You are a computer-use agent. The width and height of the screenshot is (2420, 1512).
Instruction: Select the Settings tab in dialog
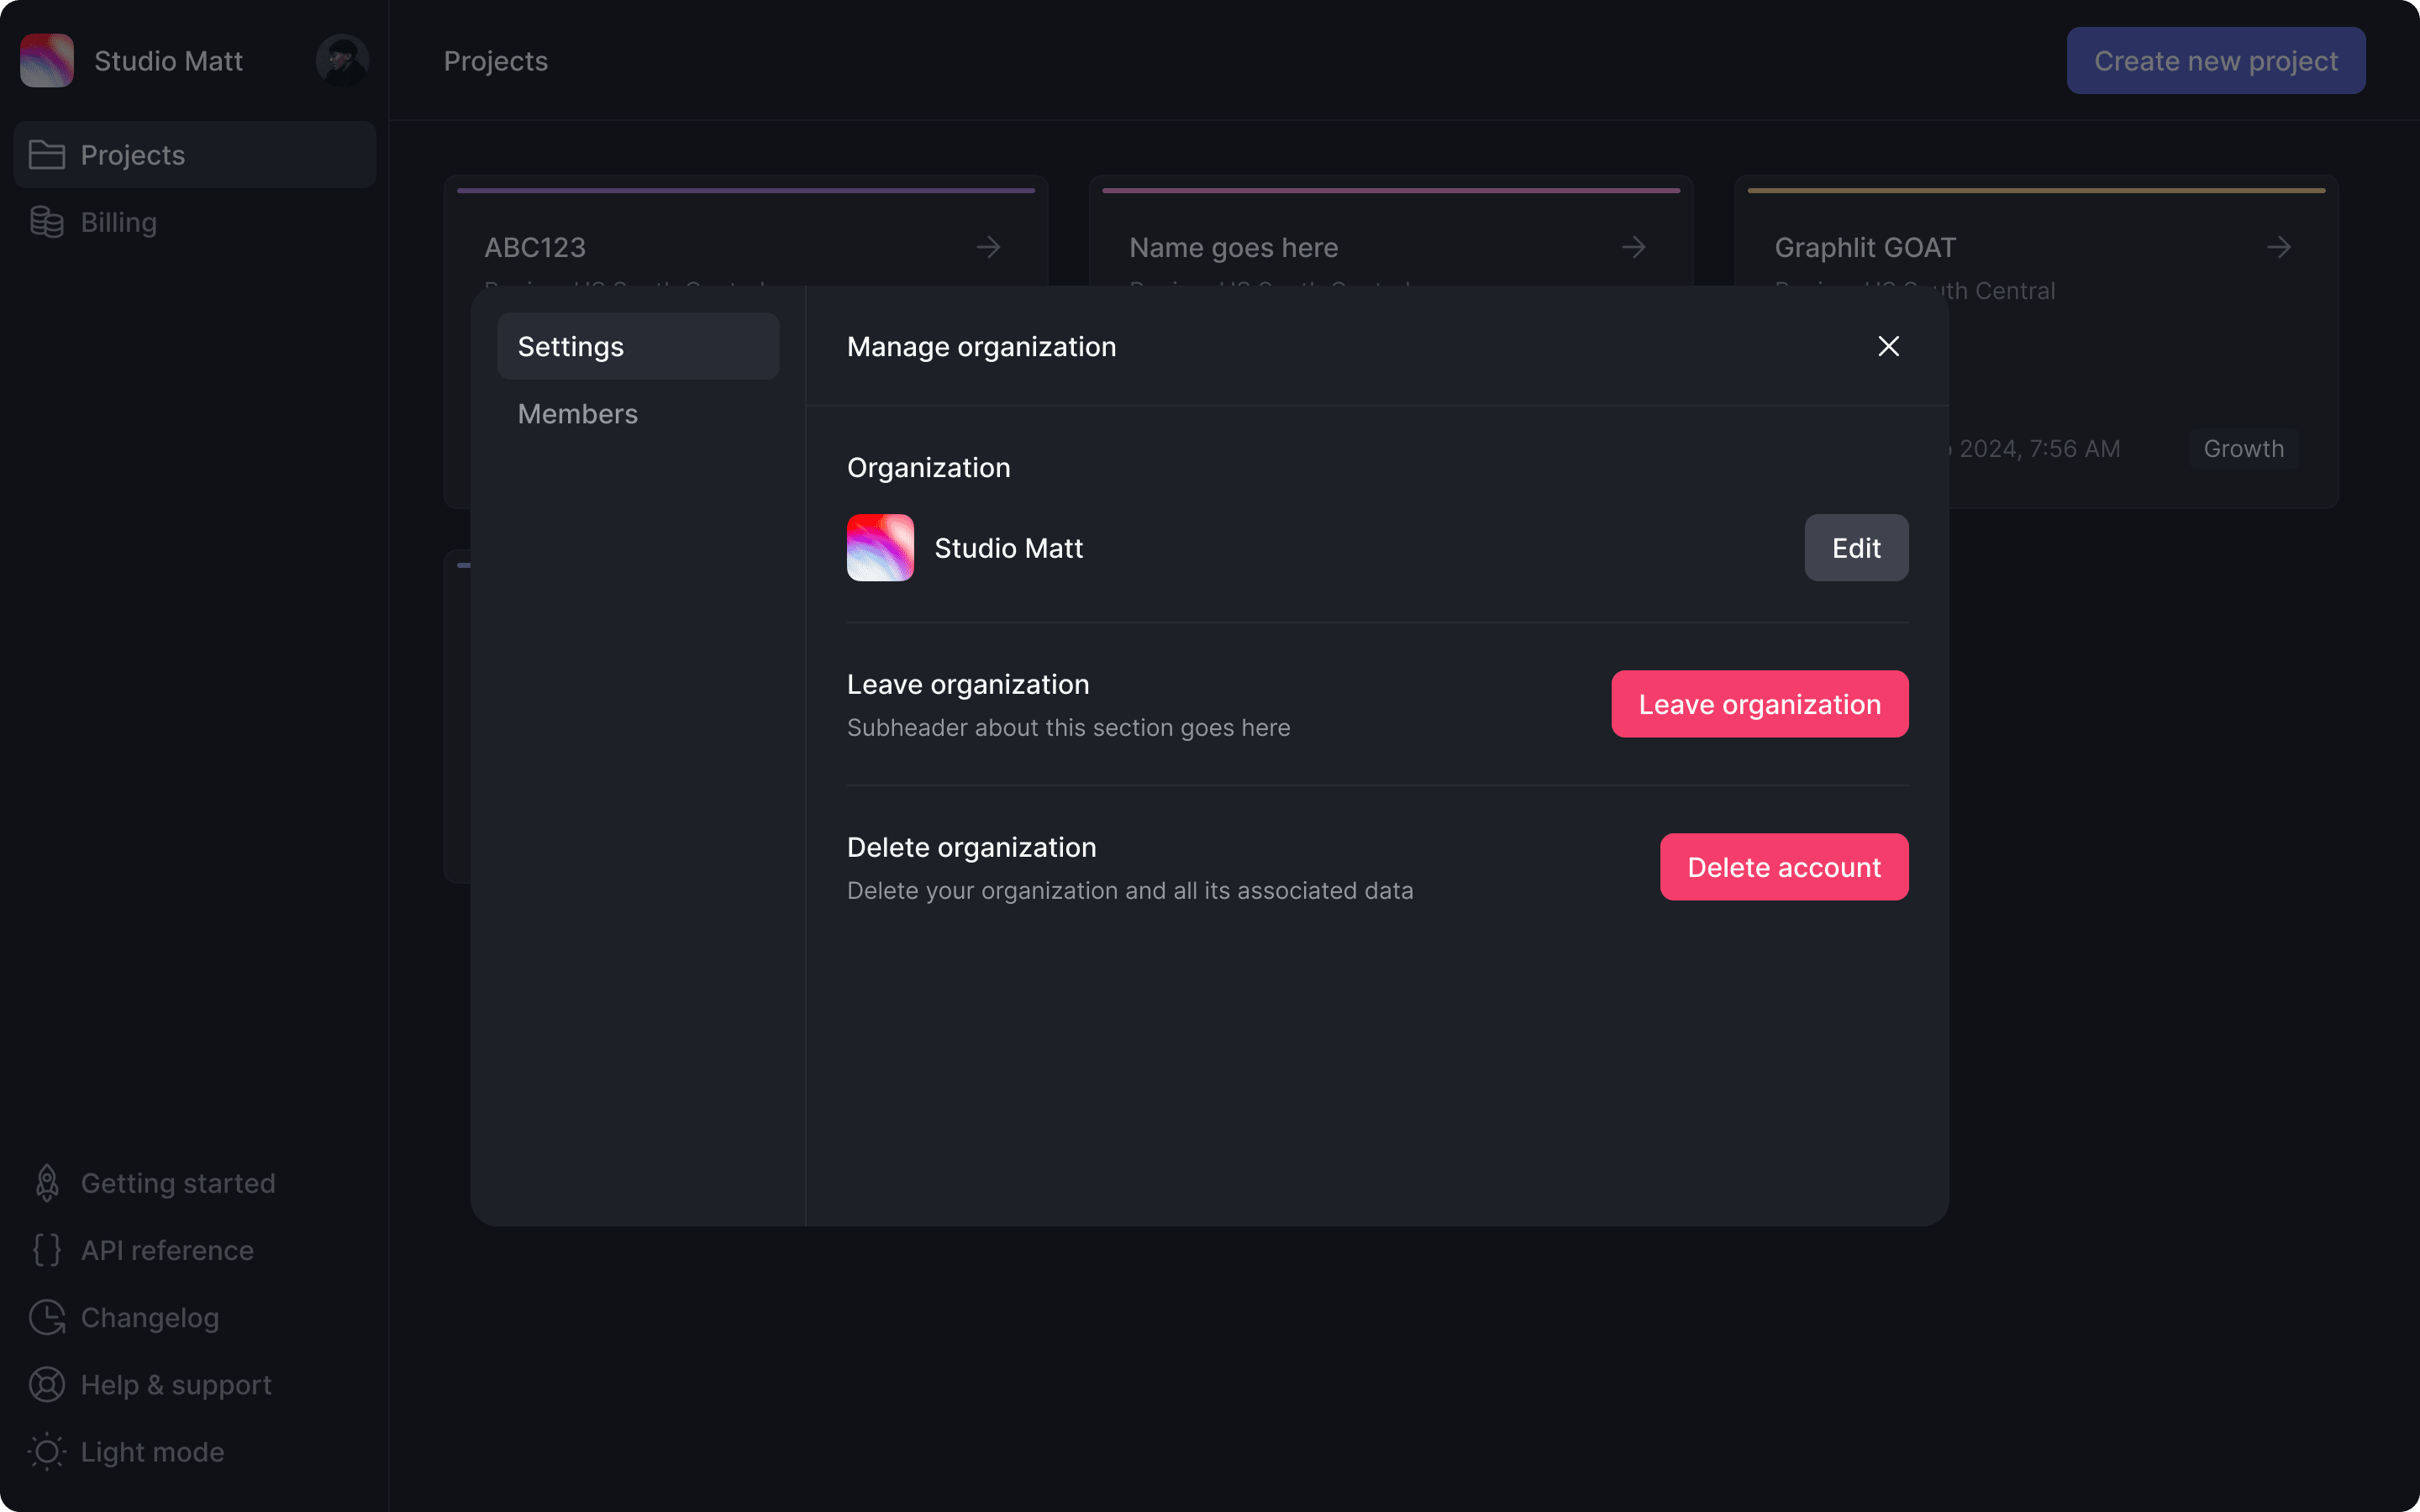(638, 346)
